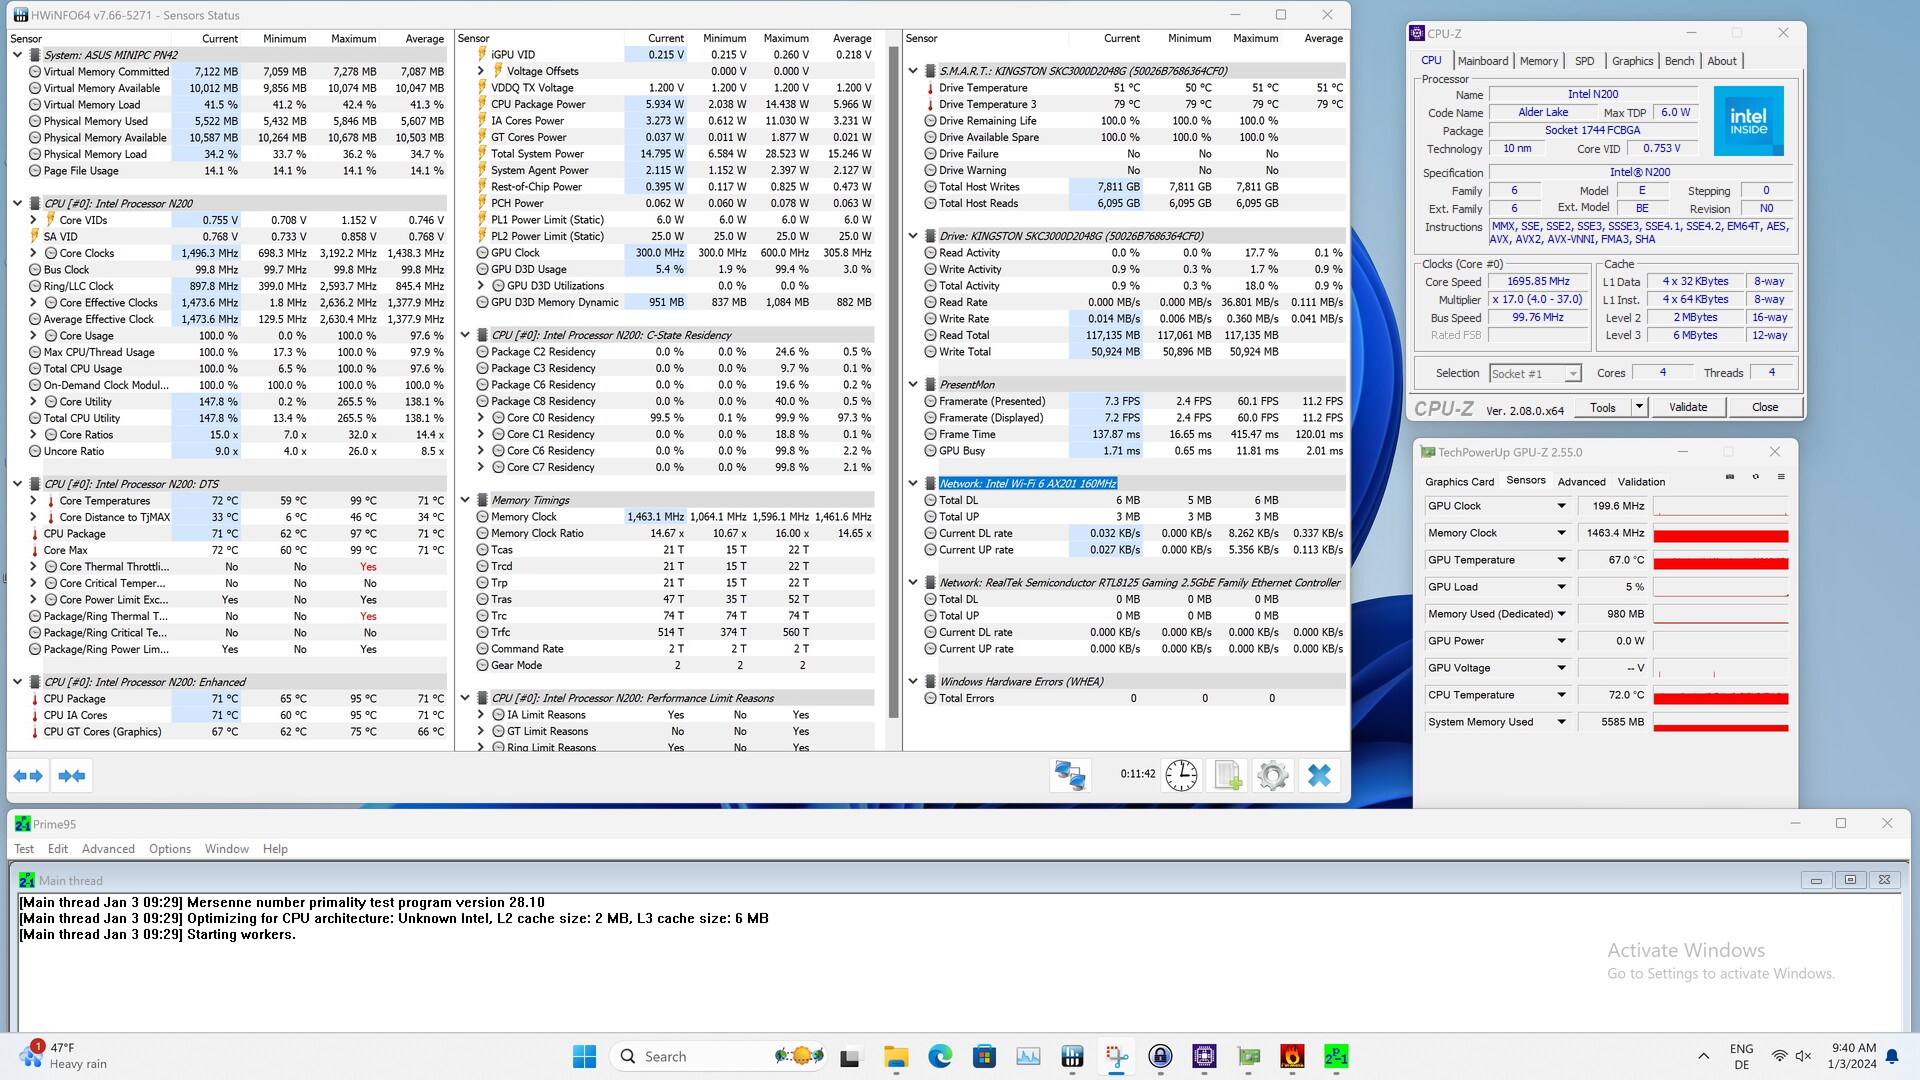1920x1080 pixels.
Task: Reset the HWiNFO clock timer icon
Action: coord(1181,775)
